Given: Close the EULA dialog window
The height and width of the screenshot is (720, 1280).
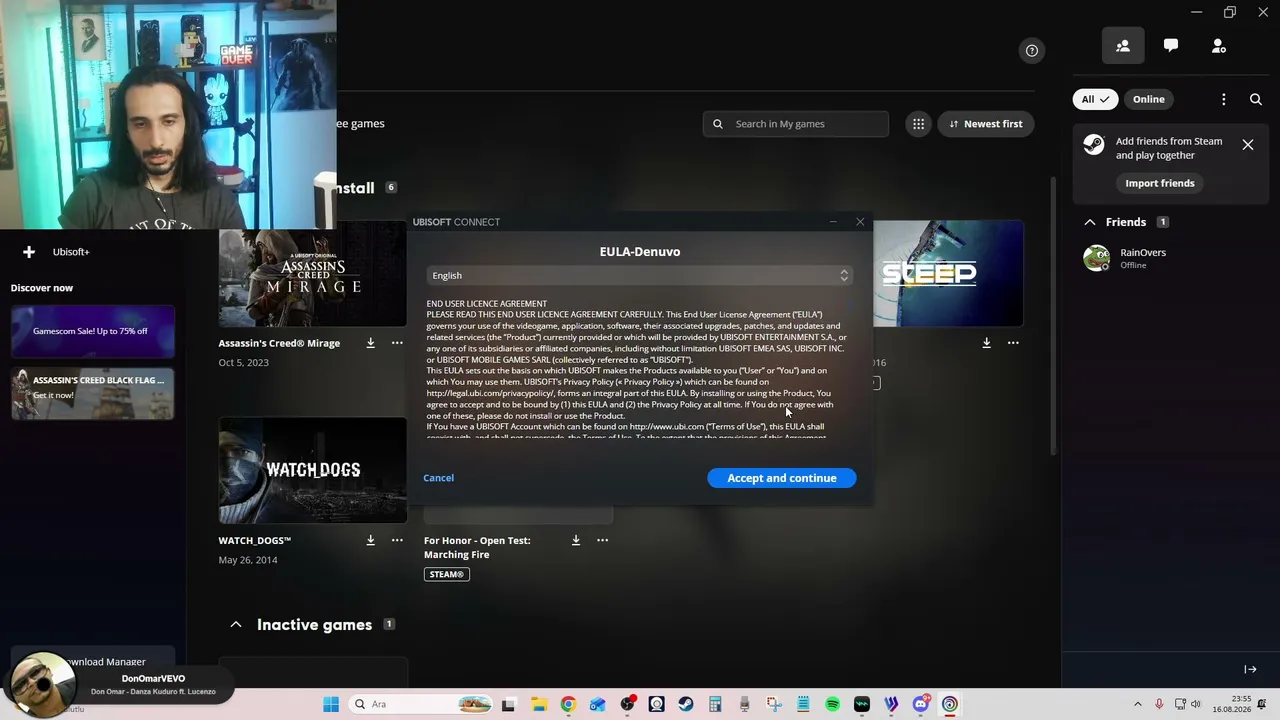Looking at the screenshot, I should (x=860, y=222).
